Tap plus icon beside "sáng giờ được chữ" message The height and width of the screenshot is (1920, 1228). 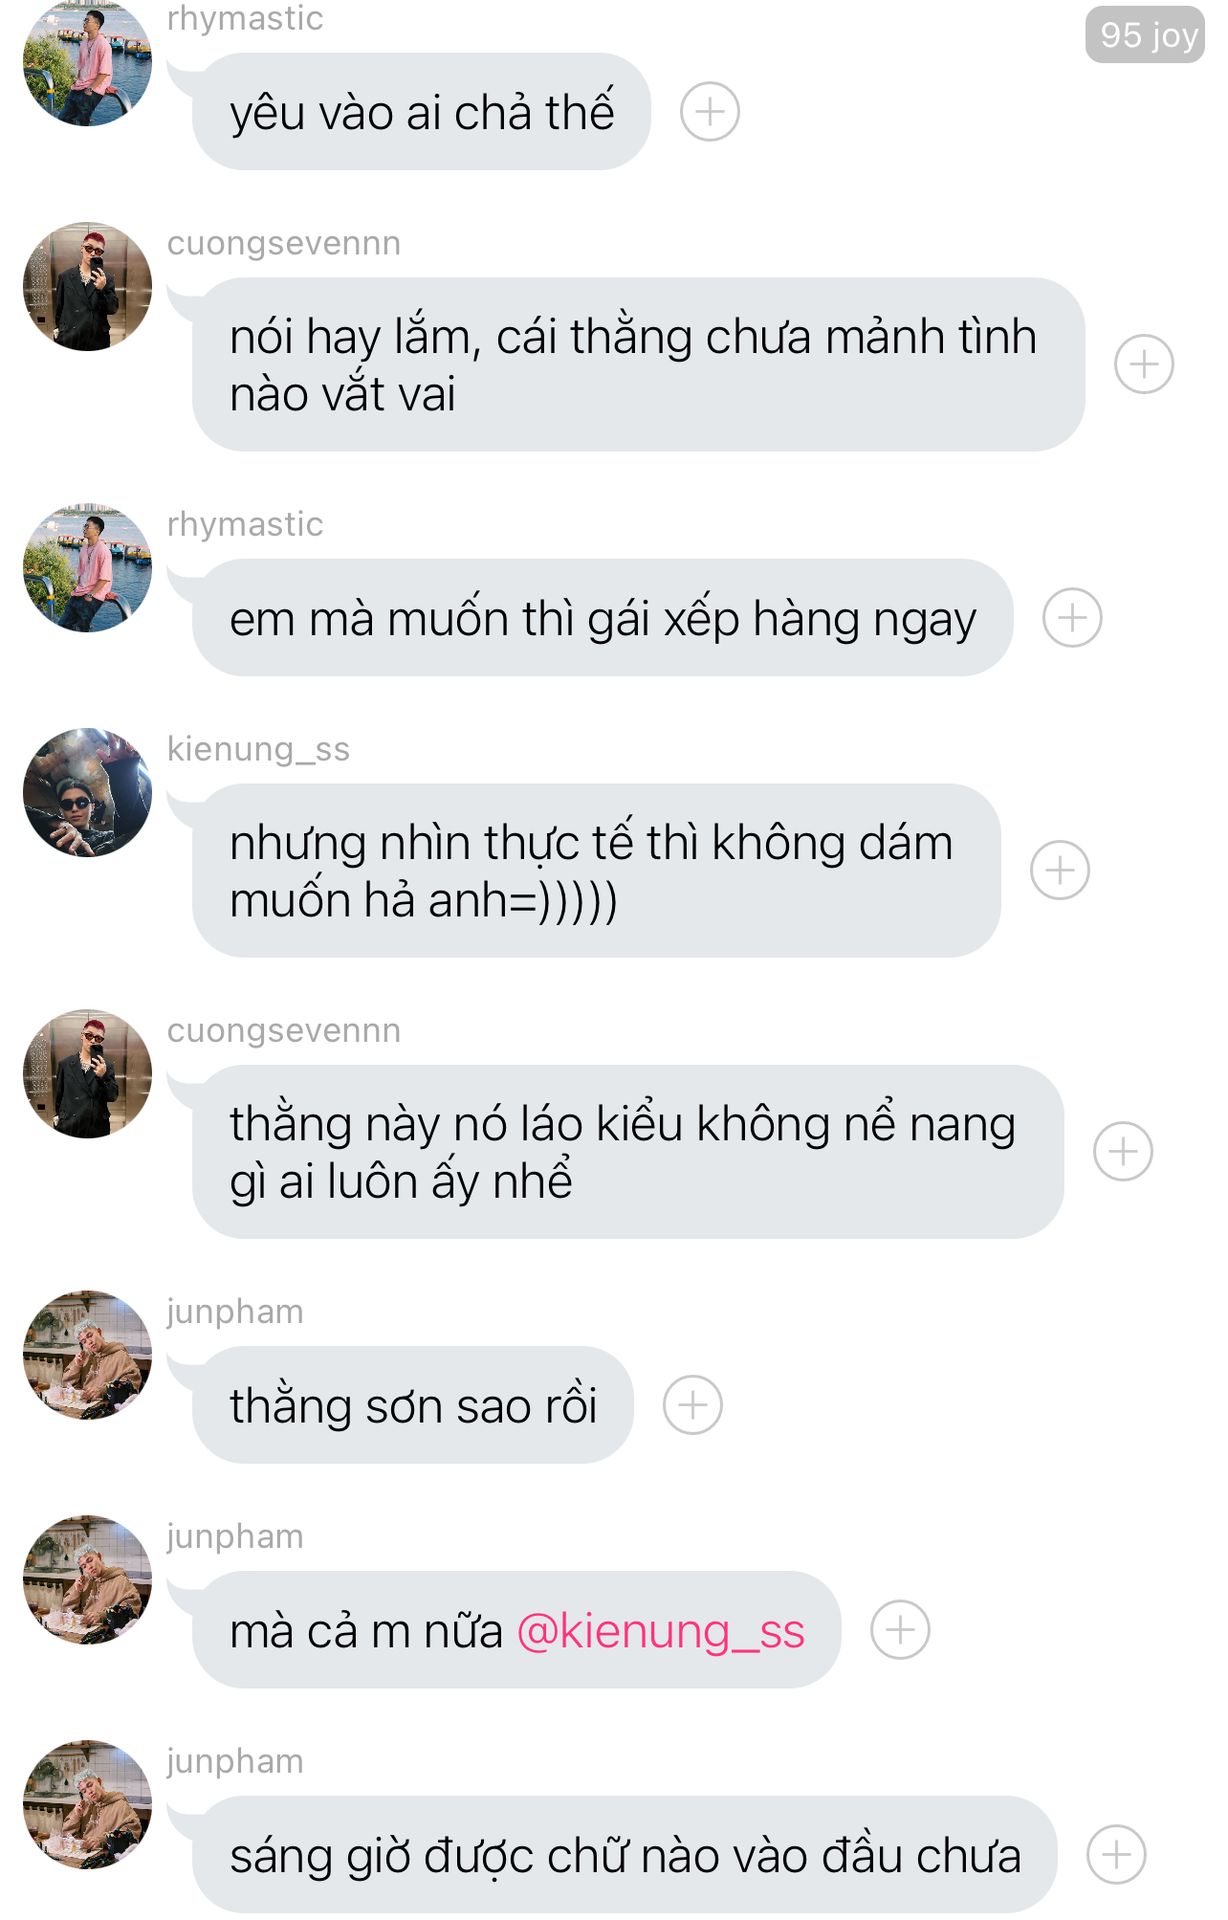pos(1116,1855)
